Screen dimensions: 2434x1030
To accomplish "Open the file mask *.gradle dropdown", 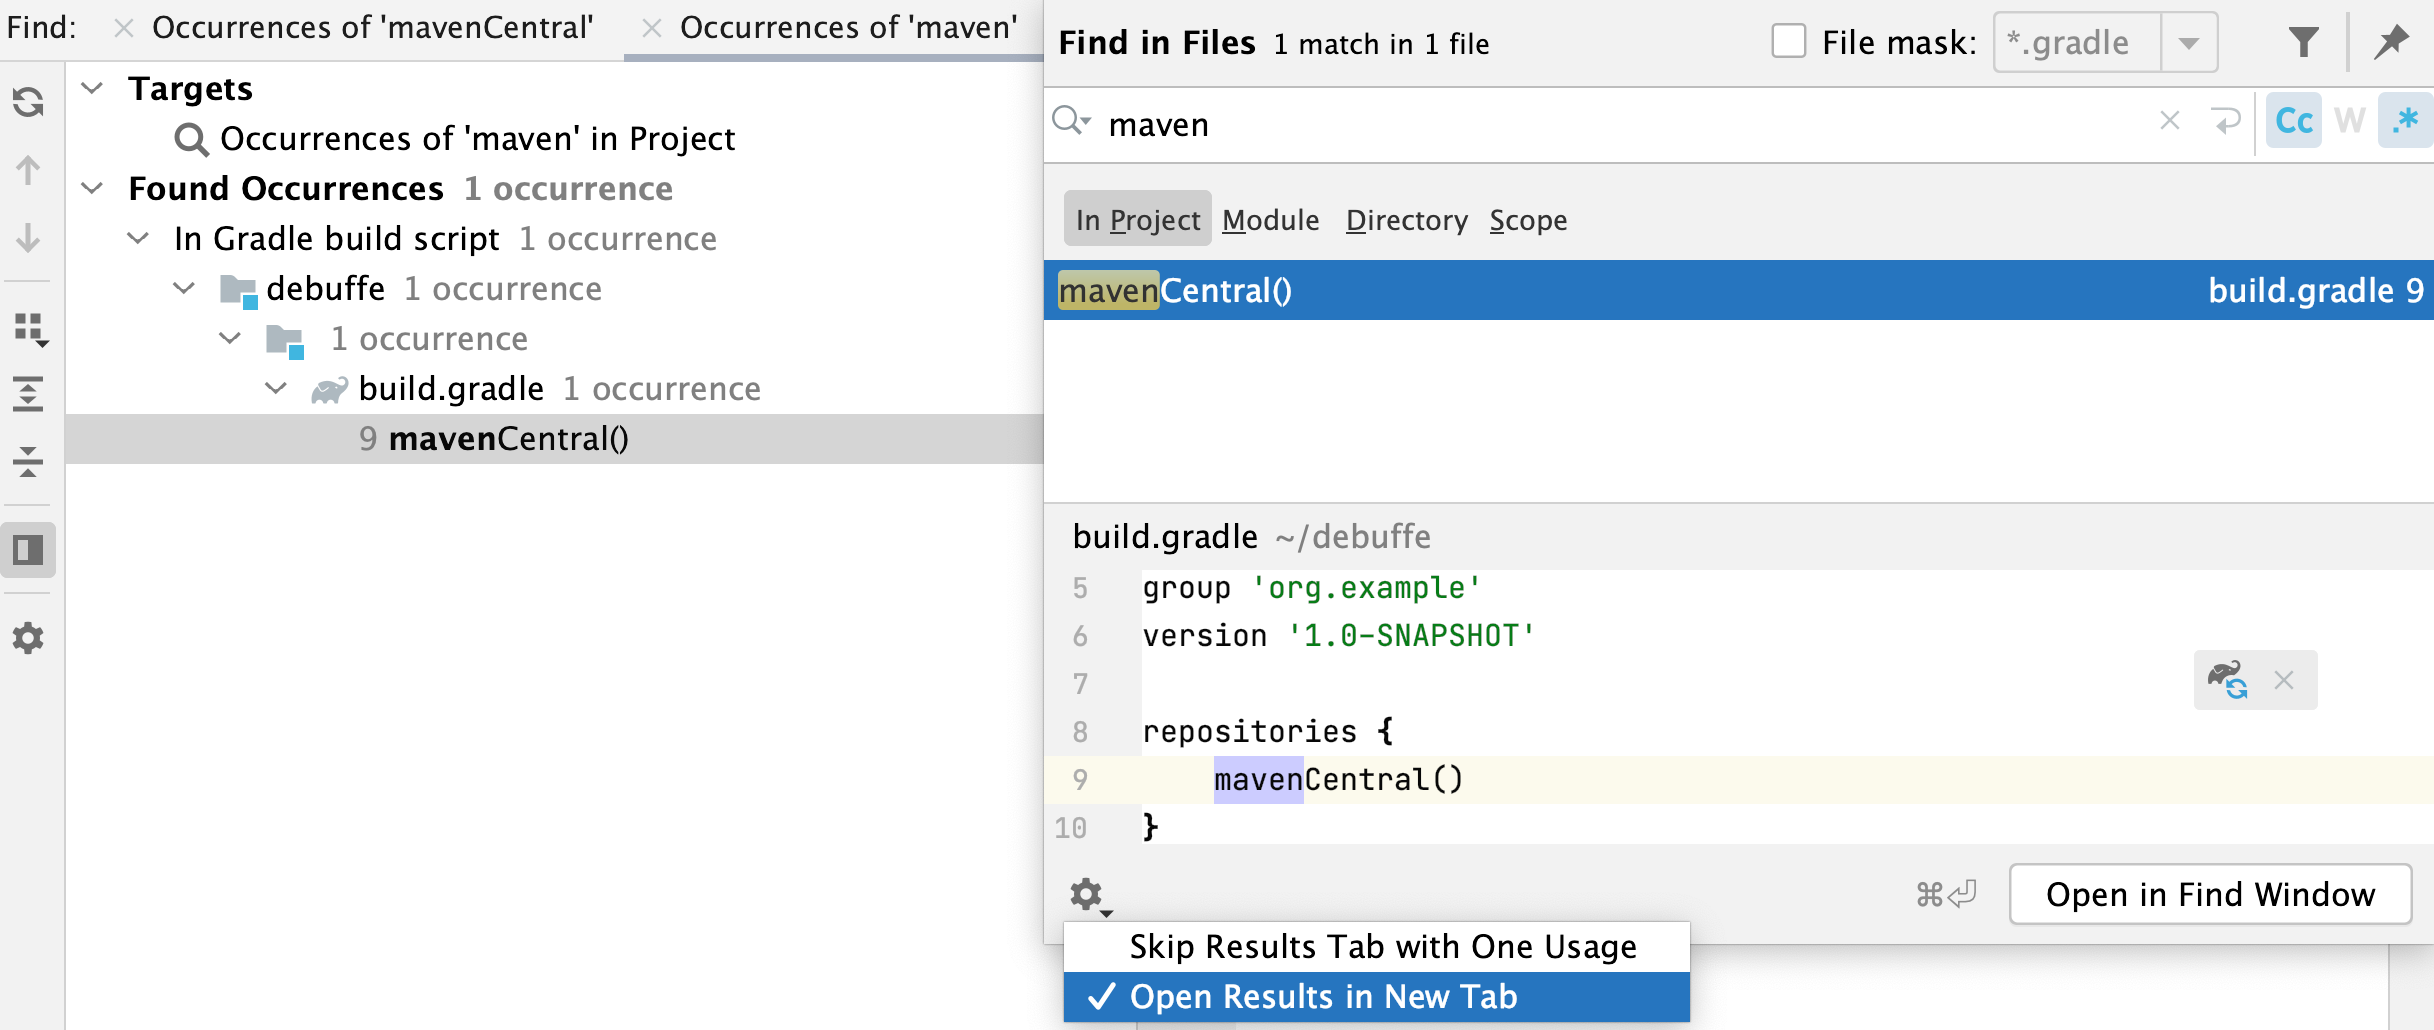I will pyautogui.click(x=2188, y=43).
